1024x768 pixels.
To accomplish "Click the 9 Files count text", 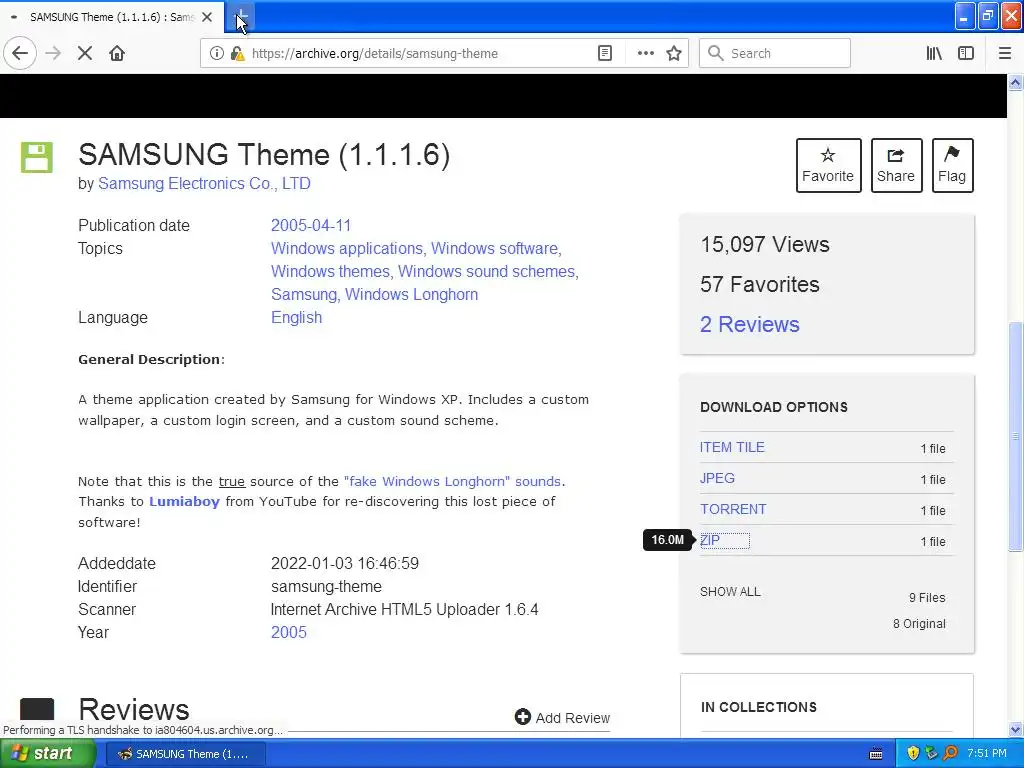I will 927,598.
